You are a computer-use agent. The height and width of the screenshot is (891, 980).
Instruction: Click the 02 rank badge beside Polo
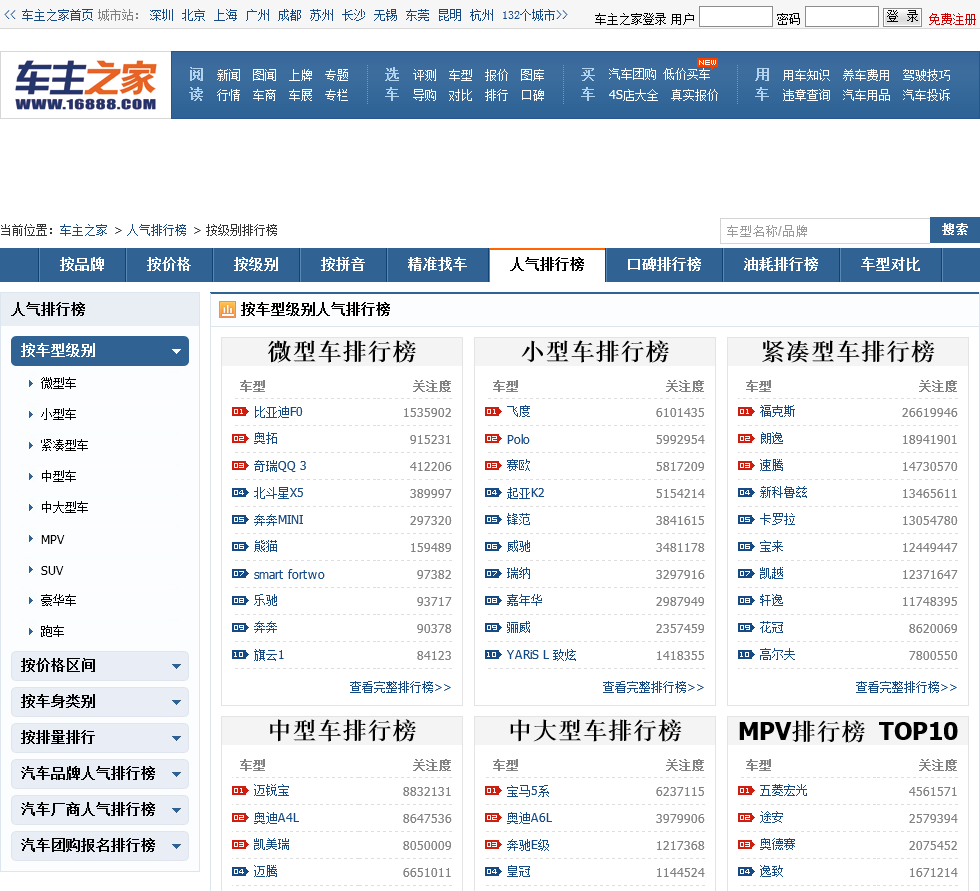tap(493, 439)
